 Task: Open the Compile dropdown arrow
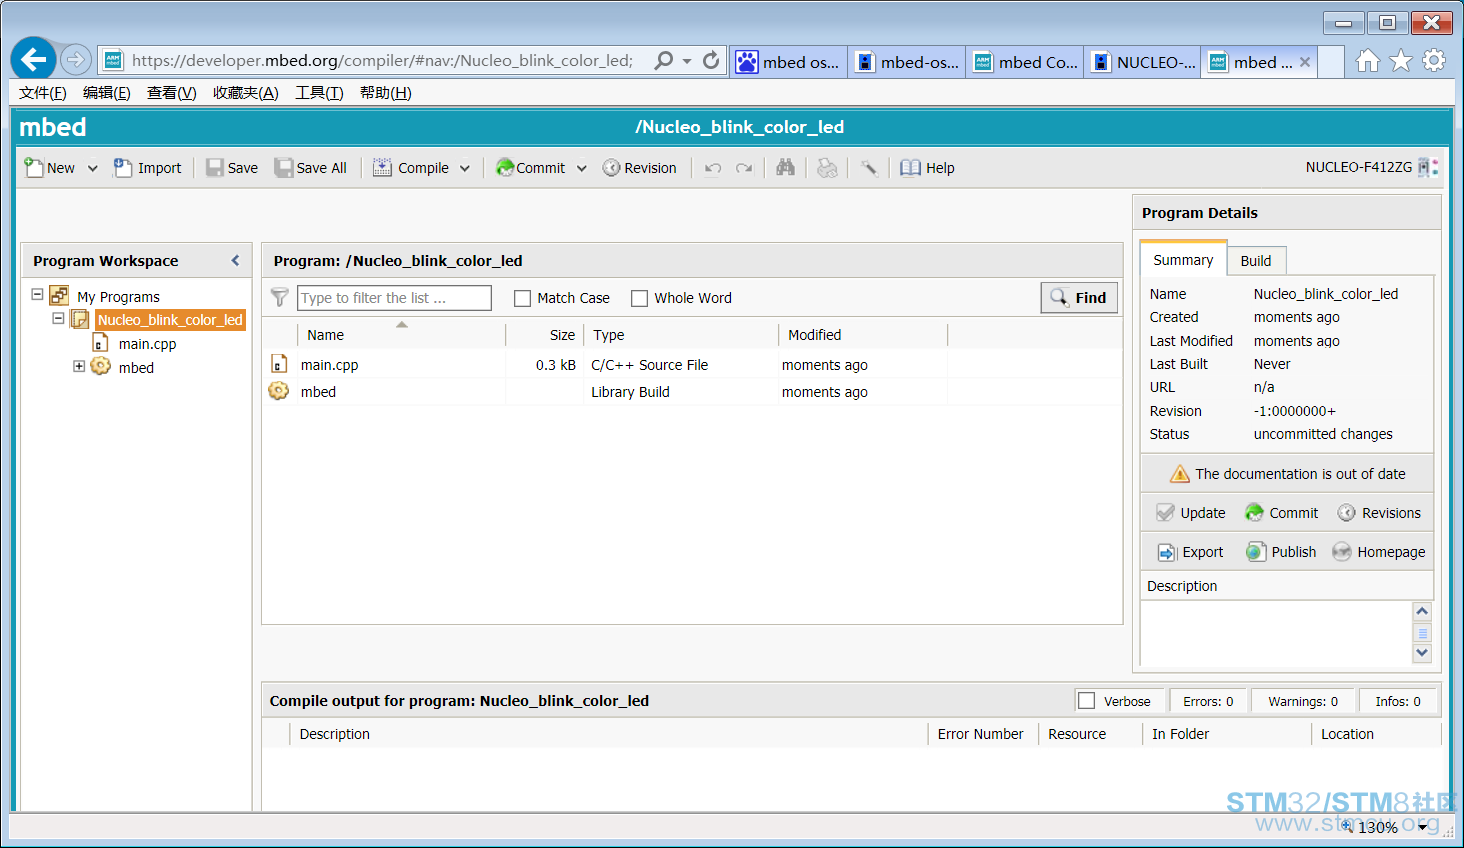pyautogui.click(x=465, y=168)
